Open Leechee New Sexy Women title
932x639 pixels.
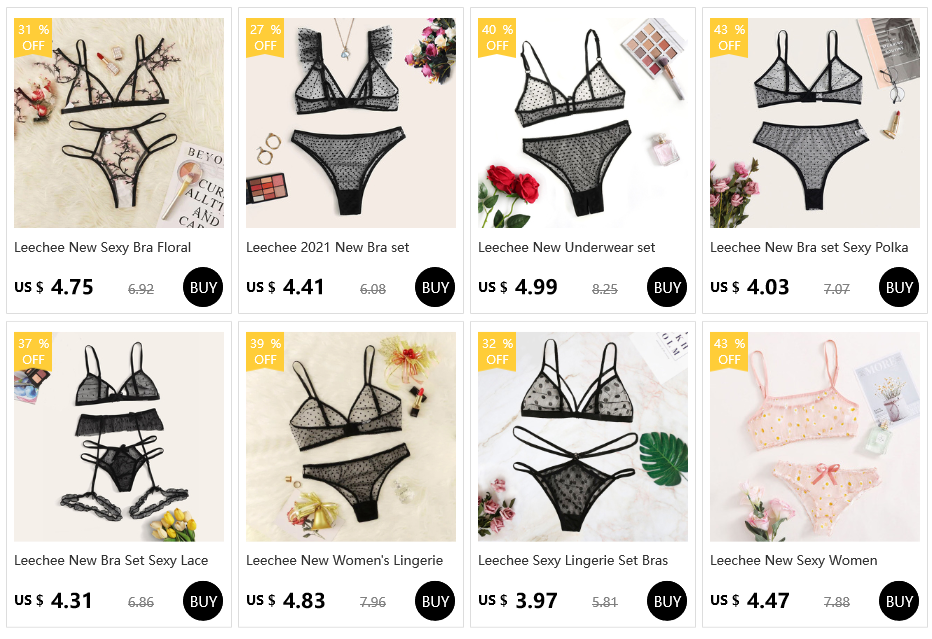794,561
